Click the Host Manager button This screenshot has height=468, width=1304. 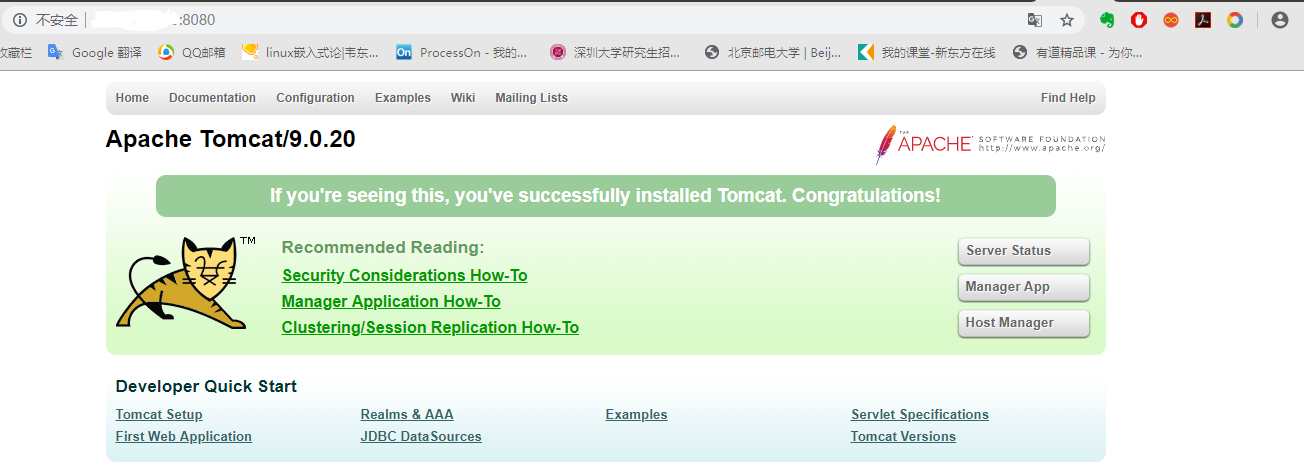click(1023, 323)
